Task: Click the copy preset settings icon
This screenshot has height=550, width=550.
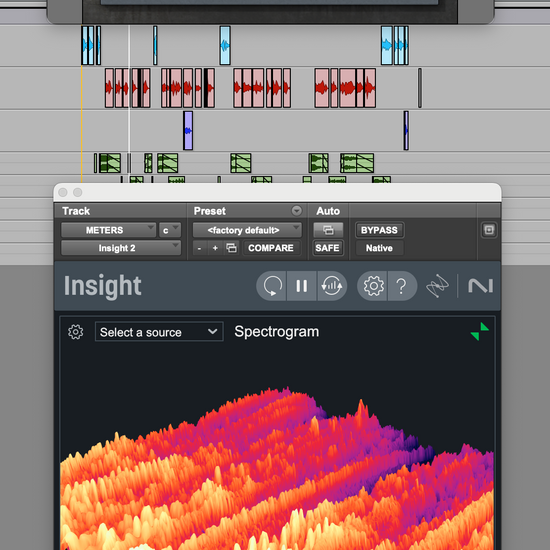Action: pos(231,248)
